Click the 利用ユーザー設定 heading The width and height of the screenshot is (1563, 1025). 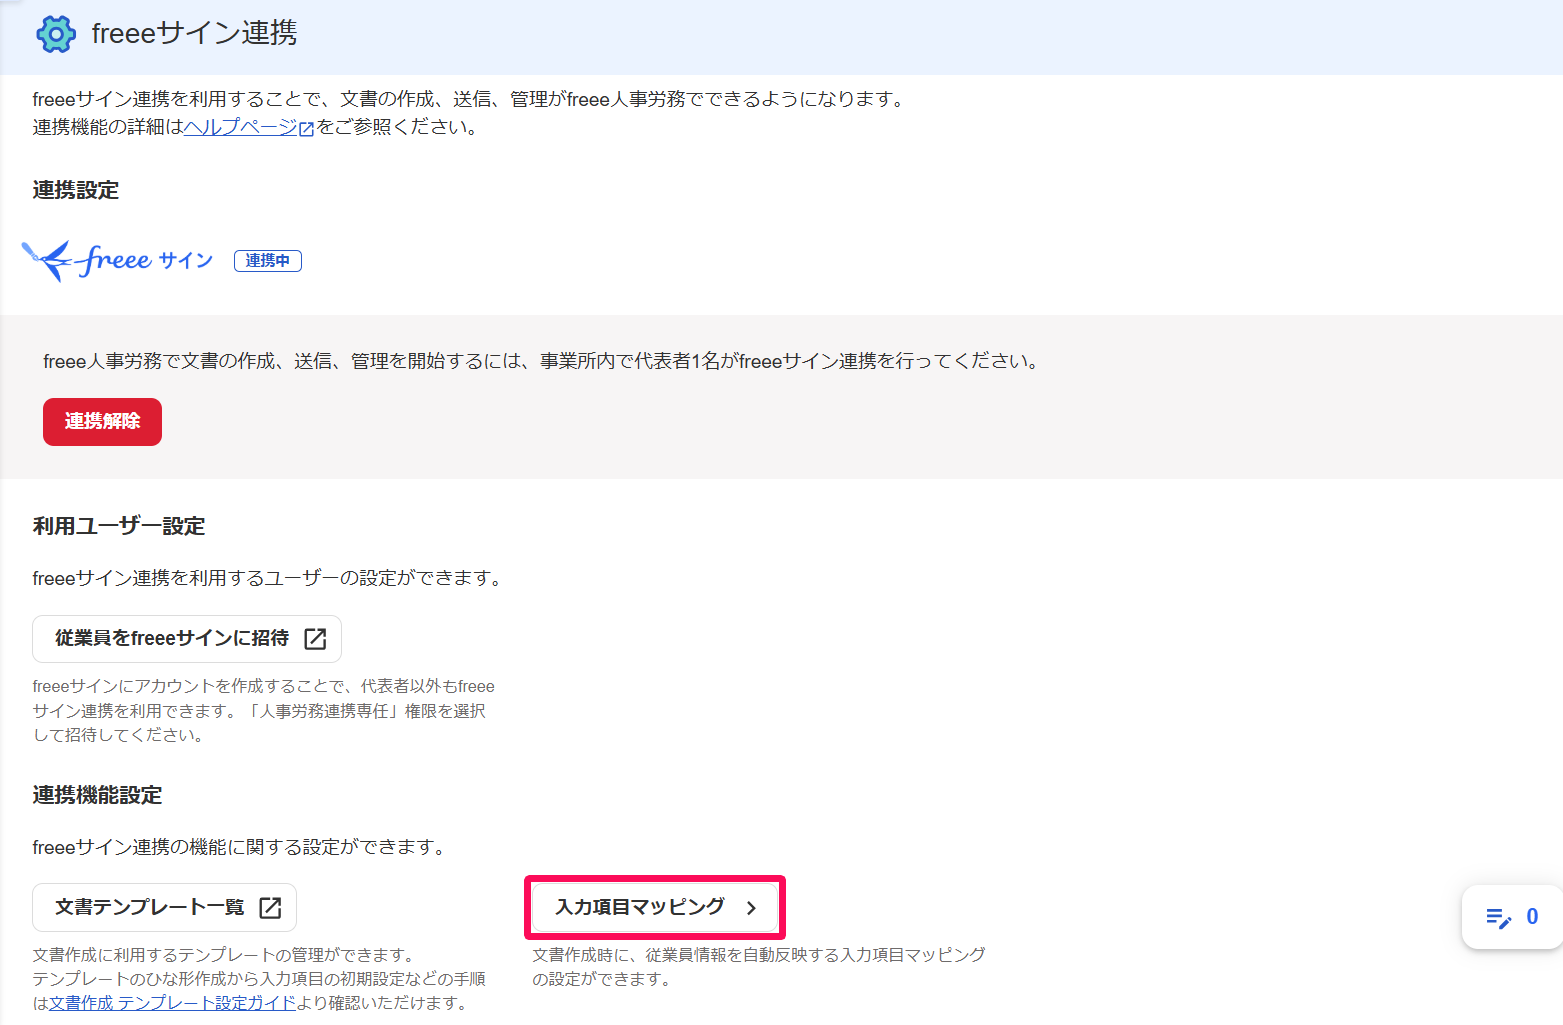point(119,526)
